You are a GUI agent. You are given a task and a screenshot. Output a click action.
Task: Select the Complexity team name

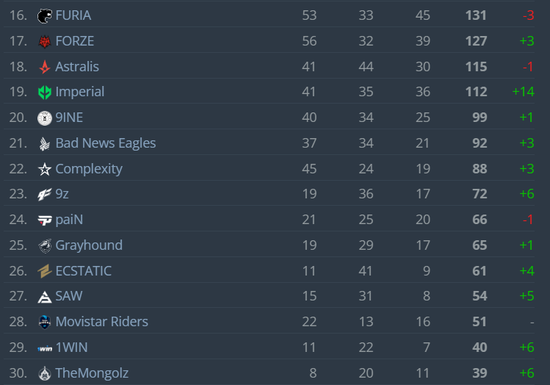pos(89,169)
